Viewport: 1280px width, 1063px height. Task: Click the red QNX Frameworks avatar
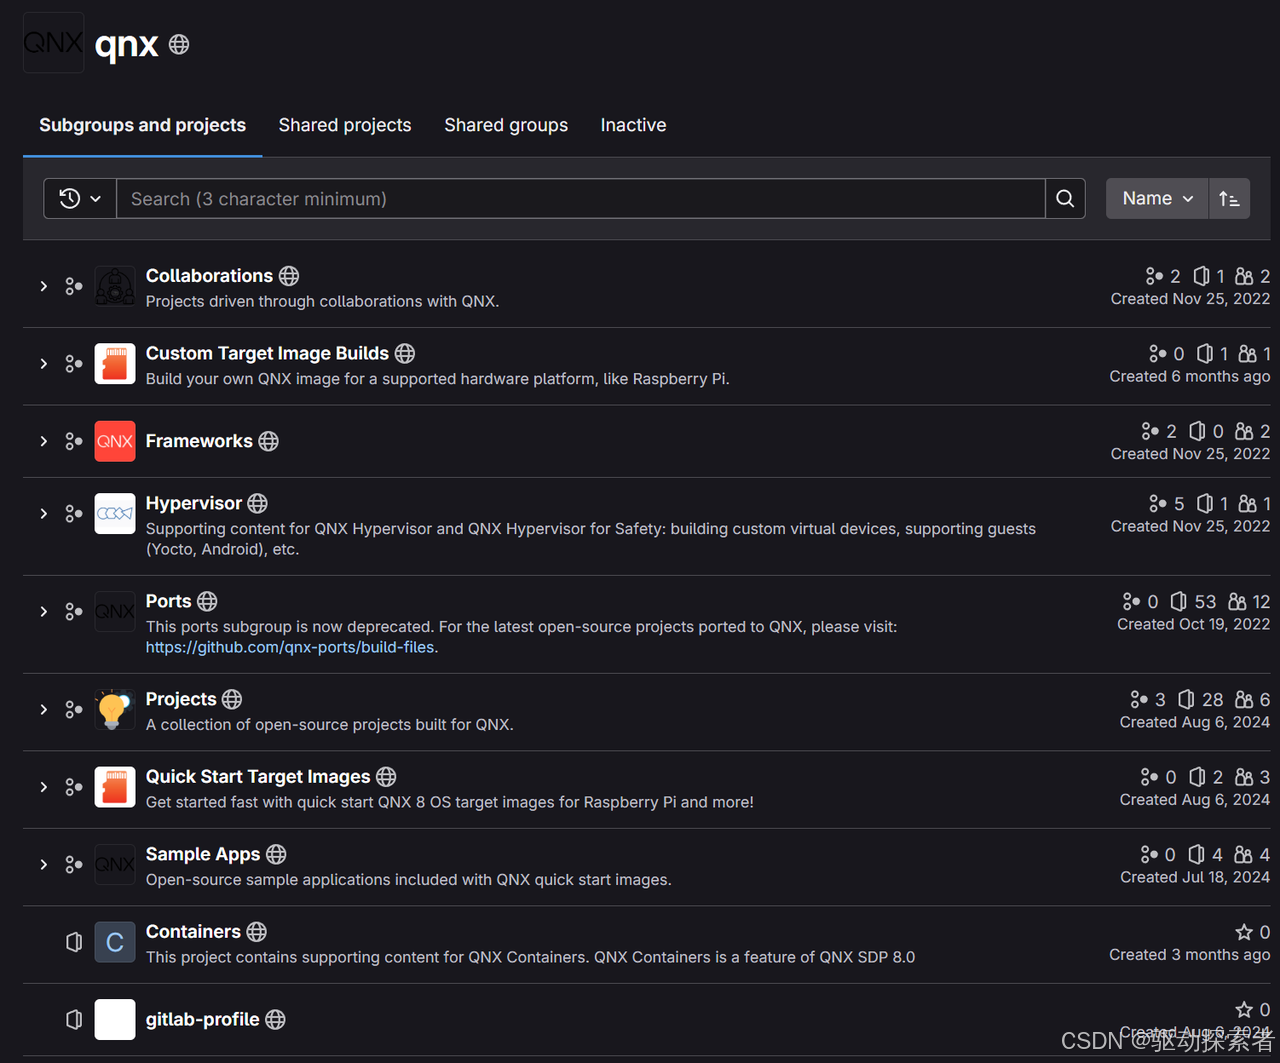(115, 441)
